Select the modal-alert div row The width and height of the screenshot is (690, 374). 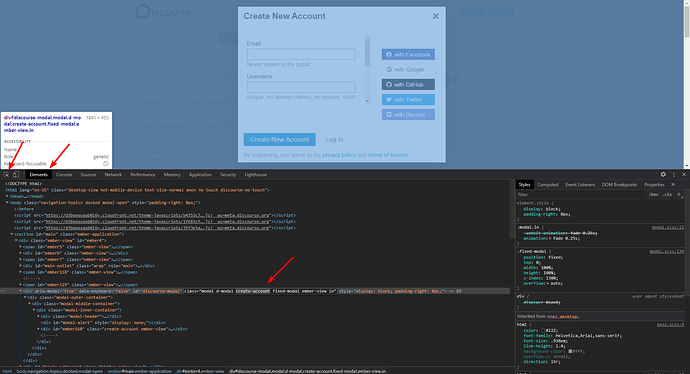point(103,323)
